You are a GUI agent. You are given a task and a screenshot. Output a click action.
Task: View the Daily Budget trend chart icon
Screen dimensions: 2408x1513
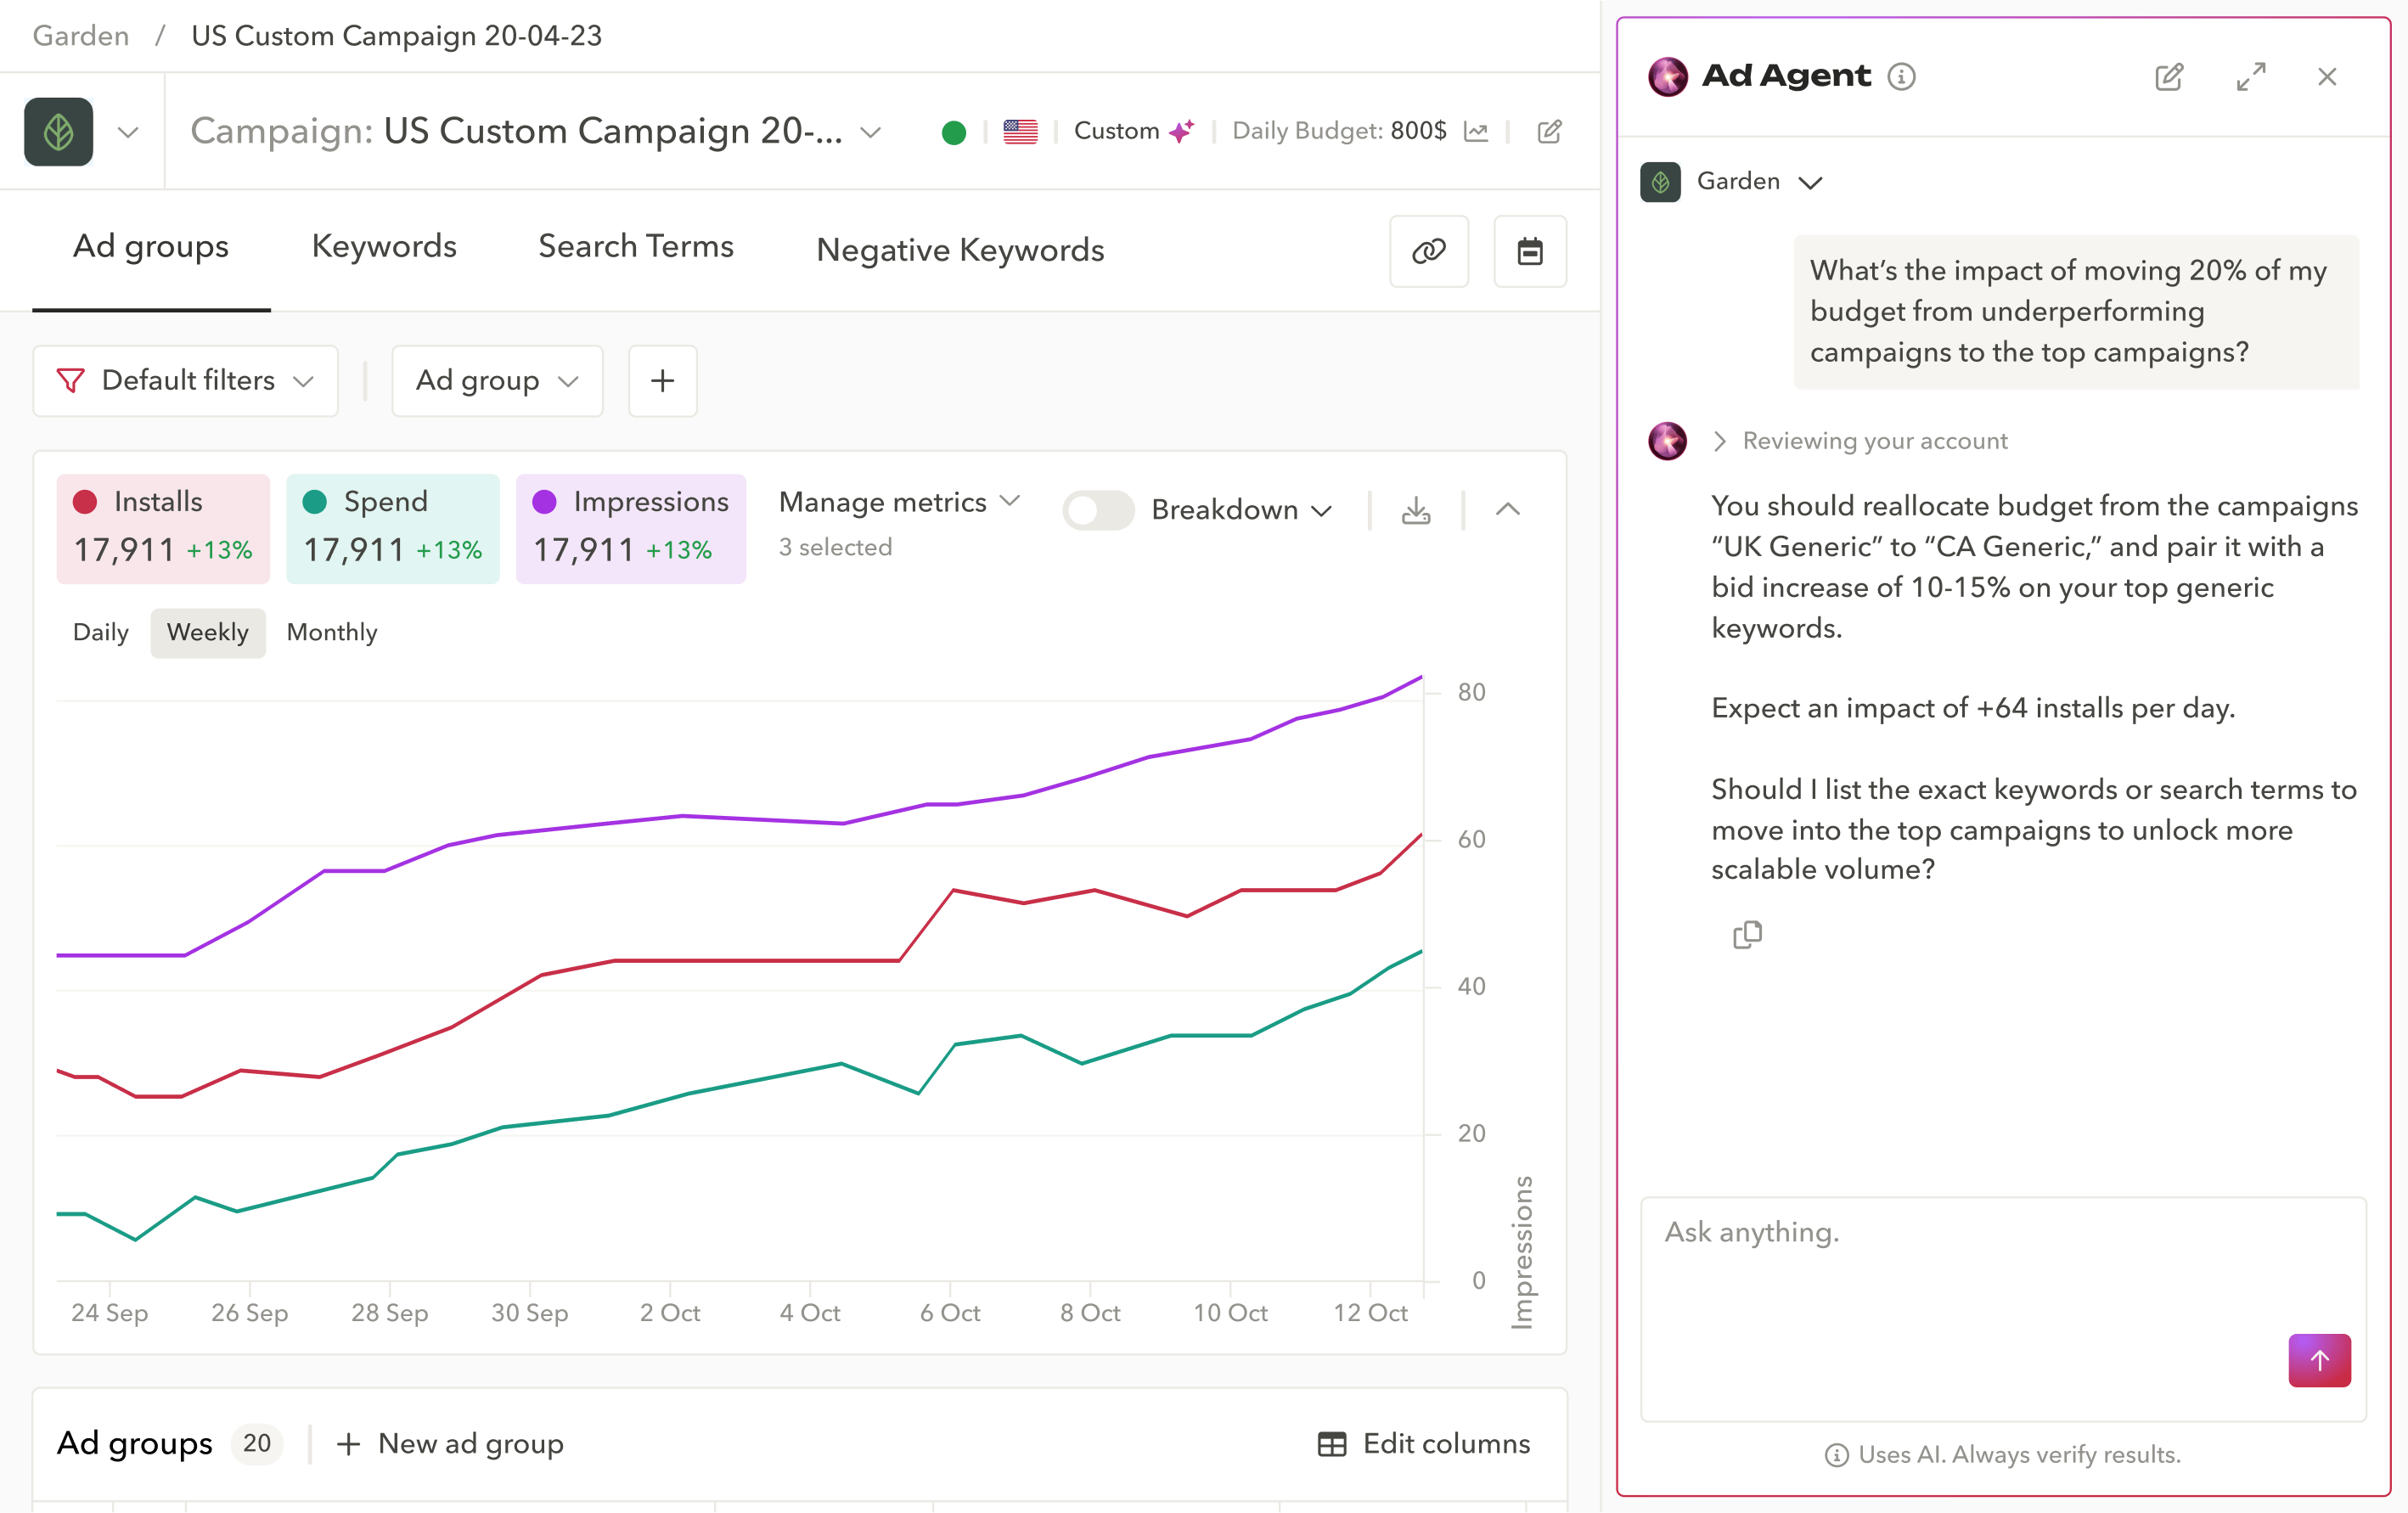click(1477, 131)
